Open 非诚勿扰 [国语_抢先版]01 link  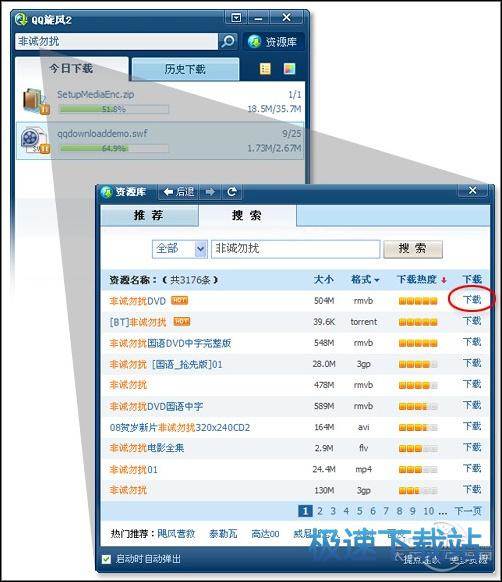(x=166, y=364)
